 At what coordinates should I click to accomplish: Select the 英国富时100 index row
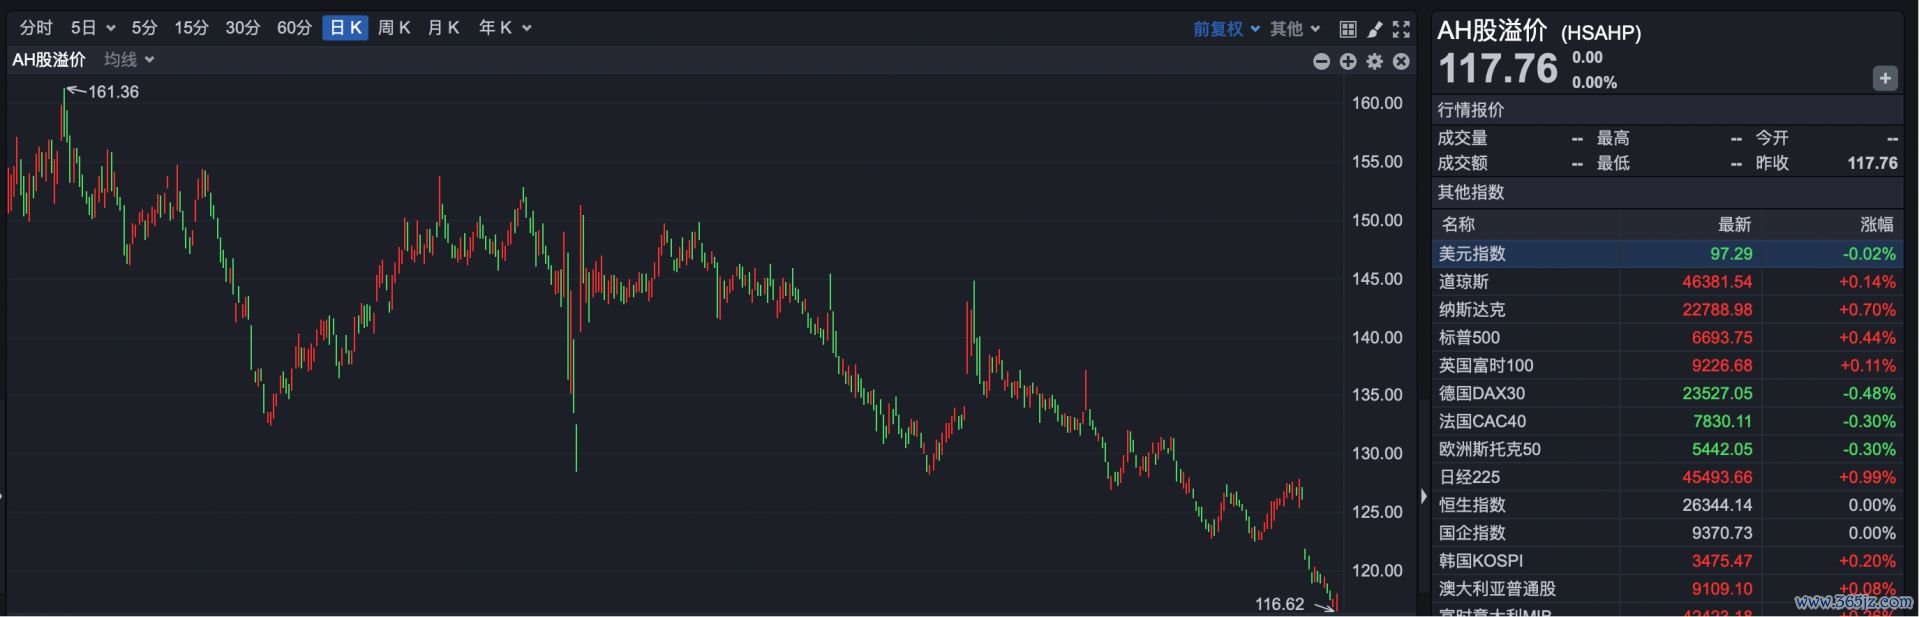tap(1668, 366)
